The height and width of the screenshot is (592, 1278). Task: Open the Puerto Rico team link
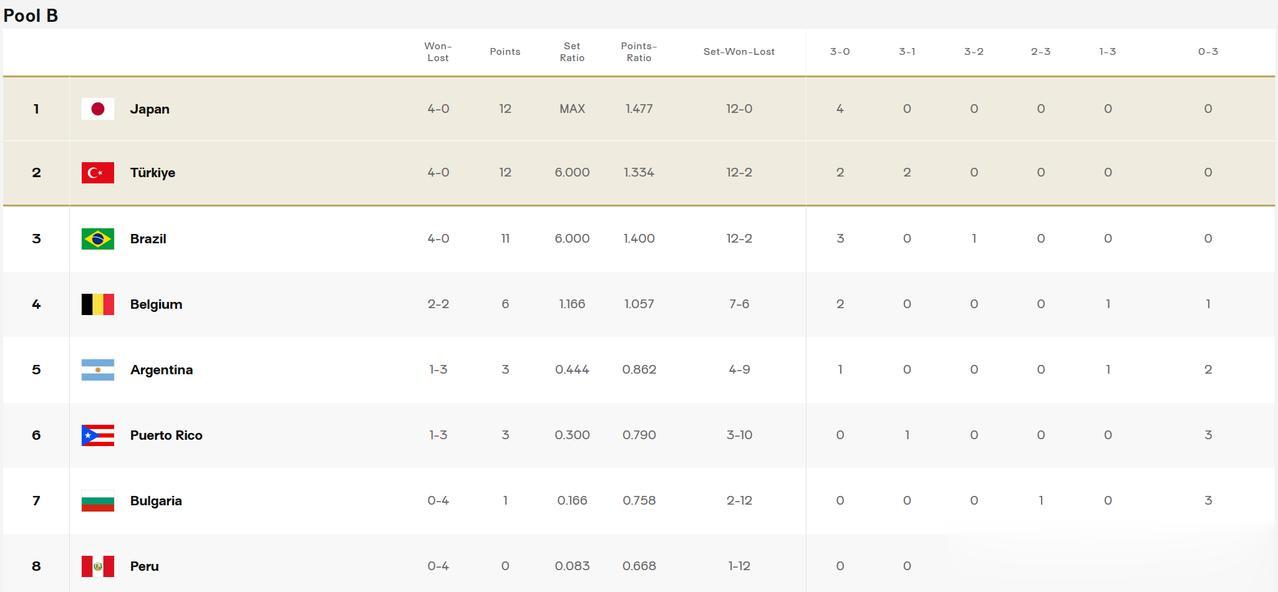pyautogui.click(x=166, y=435)
